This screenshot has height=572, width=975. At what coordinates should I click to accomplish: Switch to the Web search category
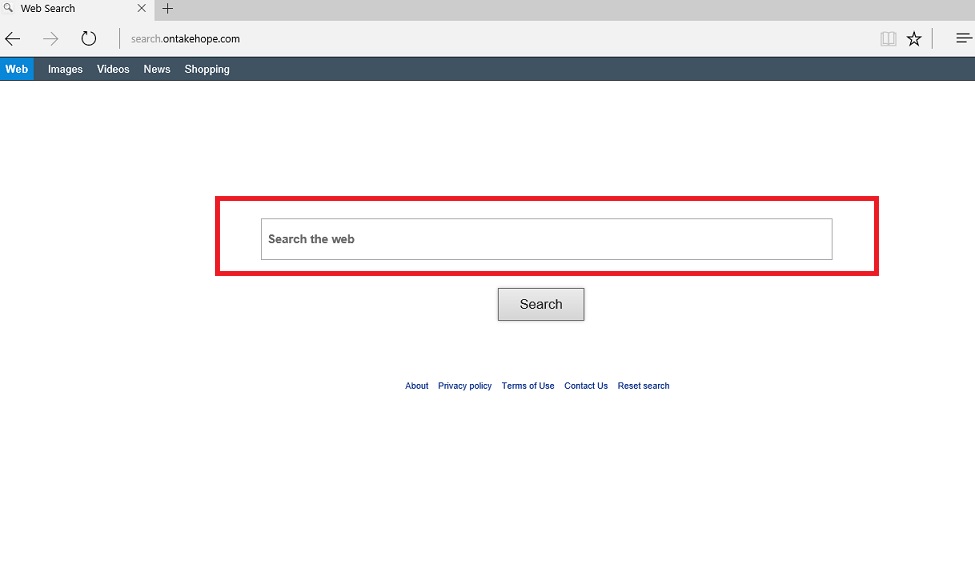(x=16, y=69)
